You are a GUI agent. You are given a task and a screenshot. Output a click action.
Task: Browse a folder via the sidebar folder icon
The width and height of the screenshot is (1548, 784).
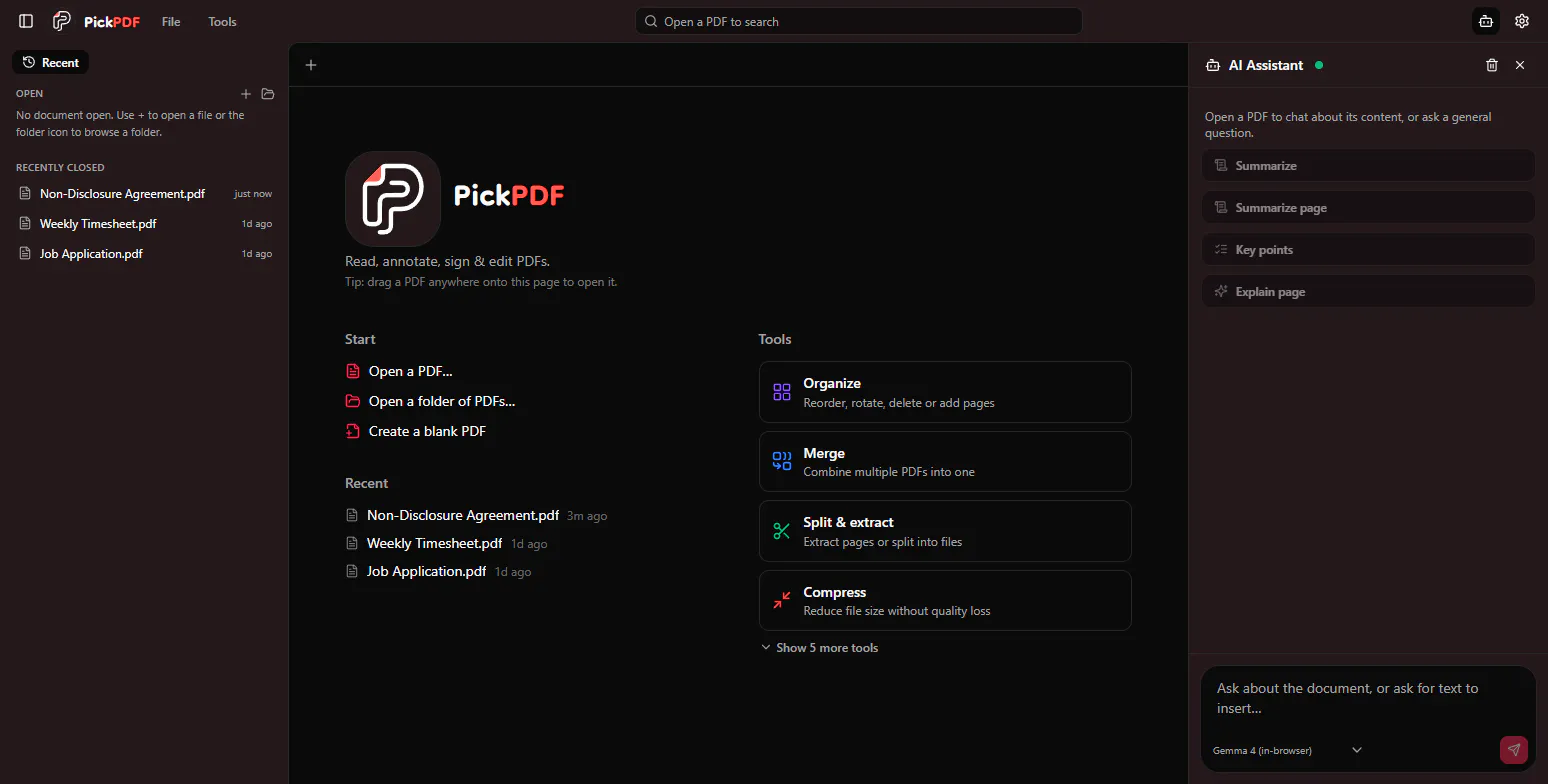tap(268, 94)
